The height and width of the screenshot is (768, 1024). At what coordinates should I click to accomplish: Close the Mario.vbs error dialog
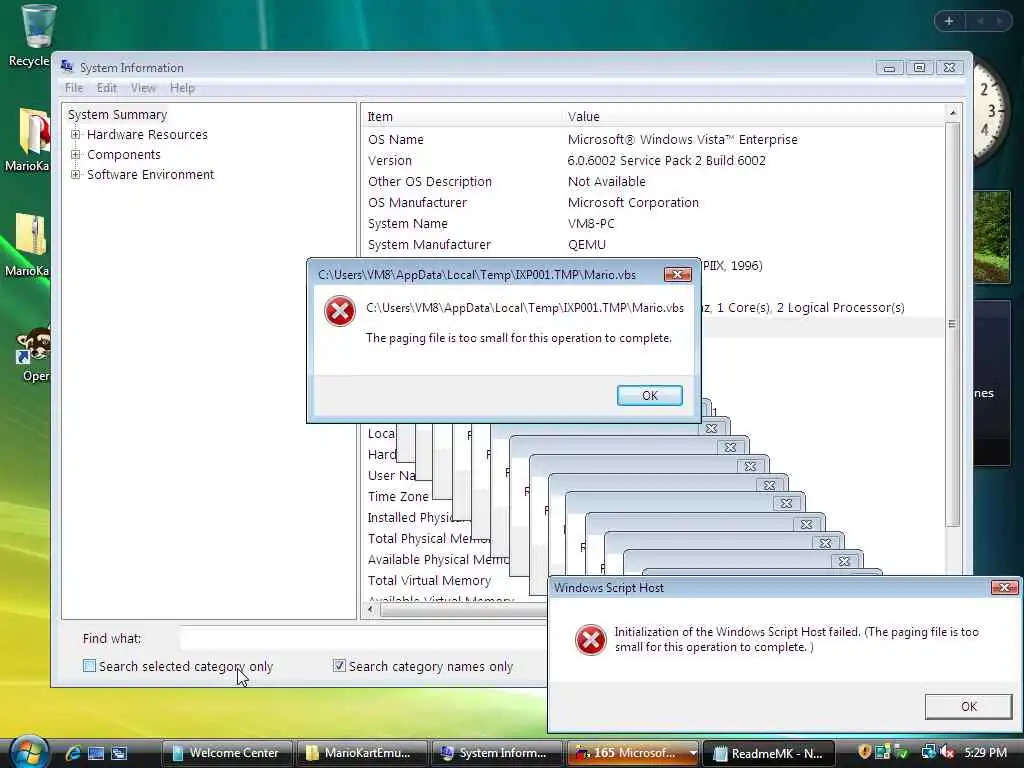(677, 274)
